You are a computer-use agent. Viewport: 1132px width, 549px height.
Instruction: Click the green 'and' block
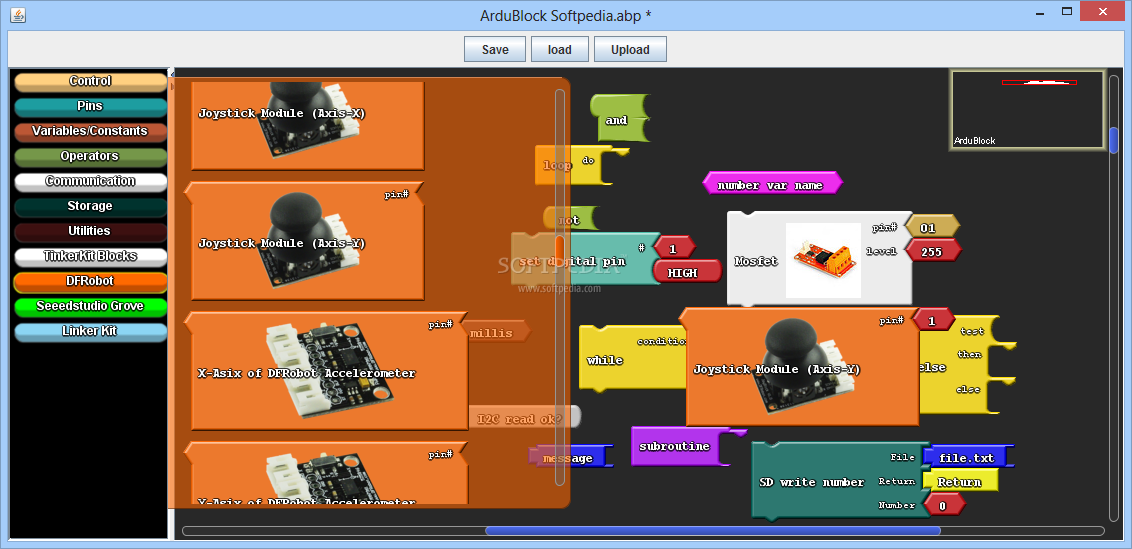click(x=619, y=118)
